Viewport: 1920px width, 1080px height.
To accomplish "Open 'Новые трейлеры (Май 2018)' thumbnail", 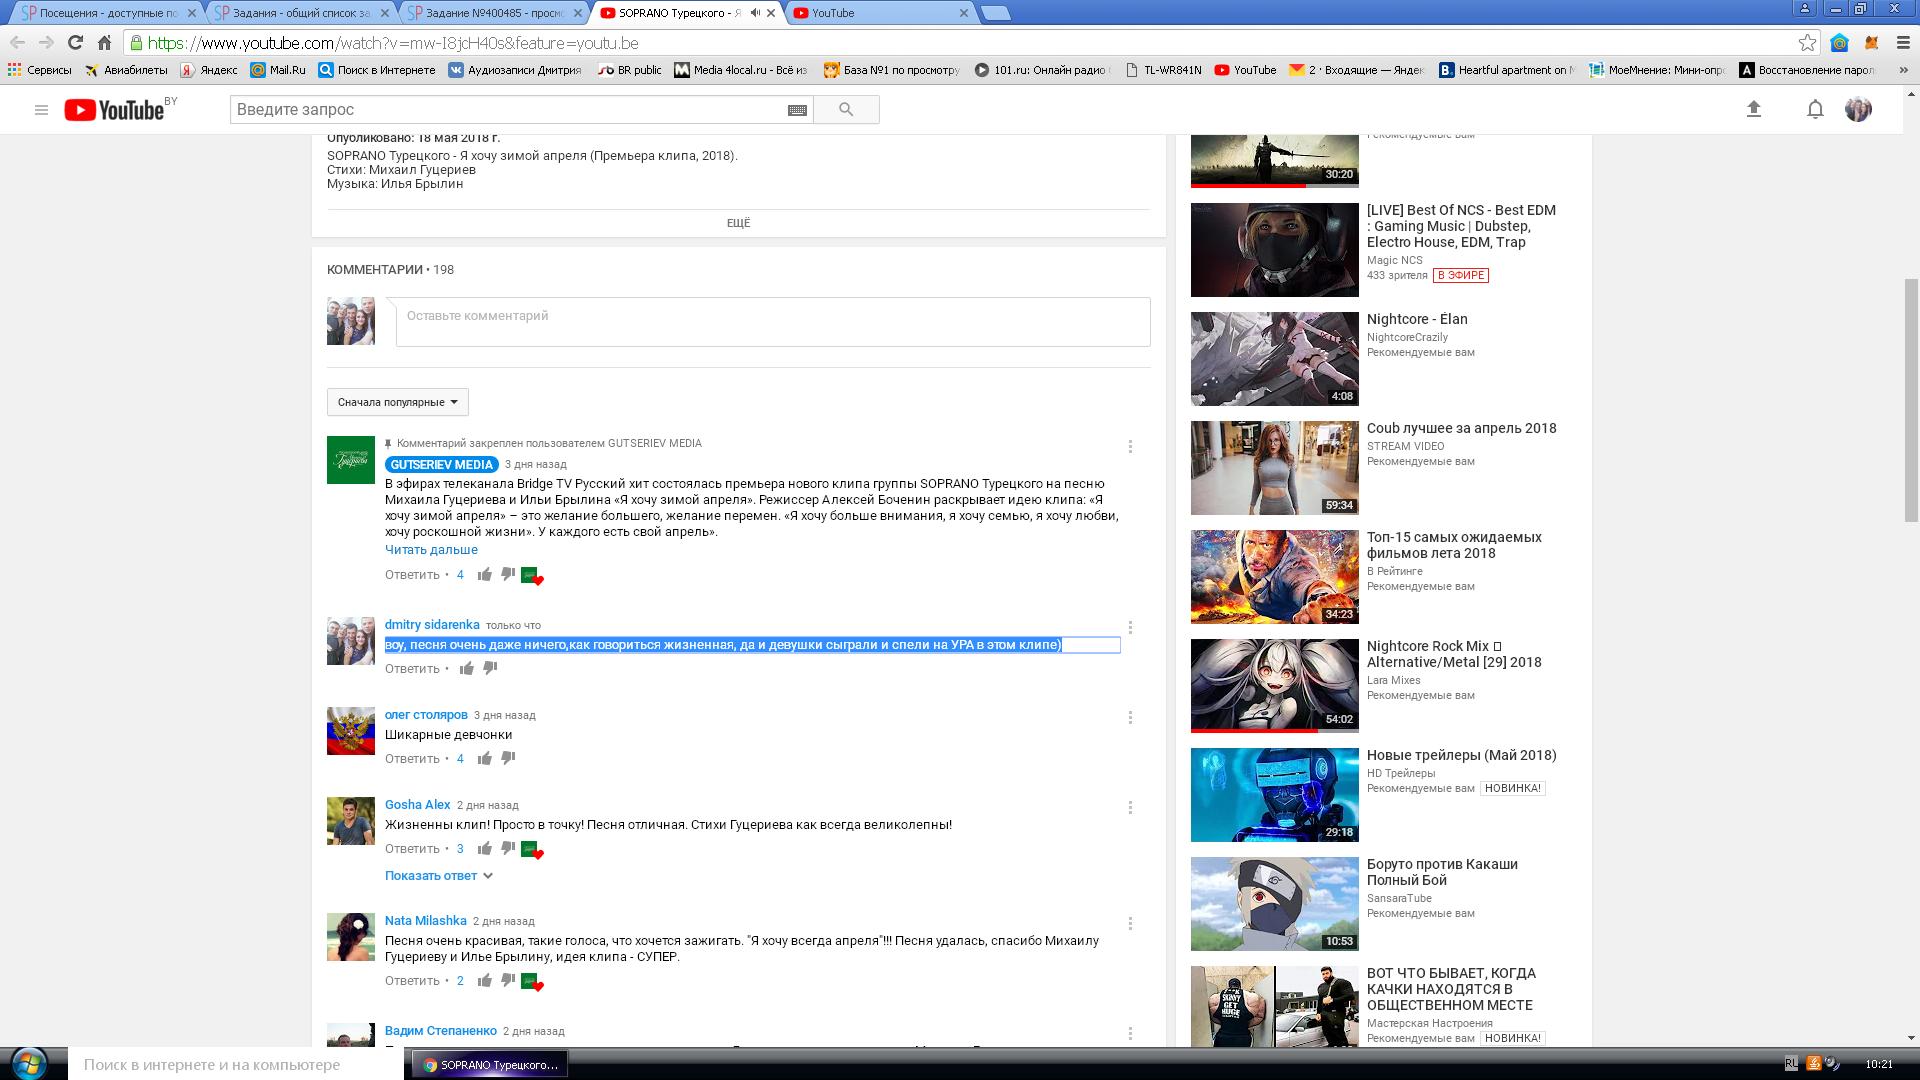I will point(1274,794).
